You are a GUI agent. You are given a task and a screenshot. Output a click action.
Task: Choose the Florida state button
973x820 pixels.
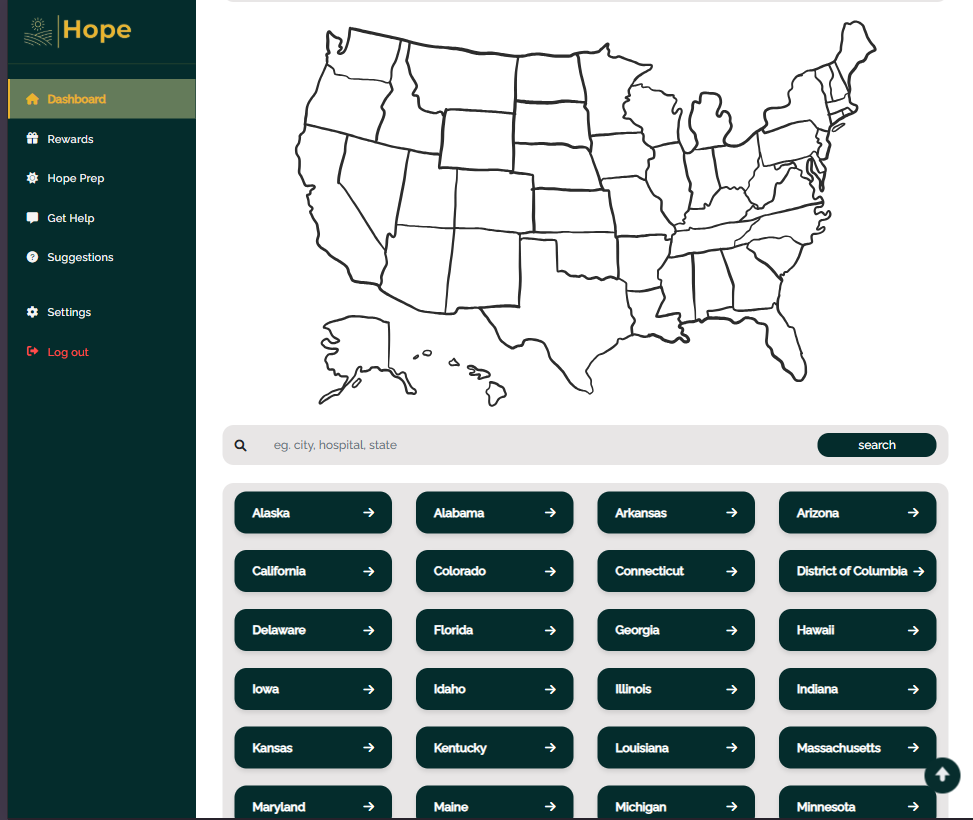click(494, 630)
